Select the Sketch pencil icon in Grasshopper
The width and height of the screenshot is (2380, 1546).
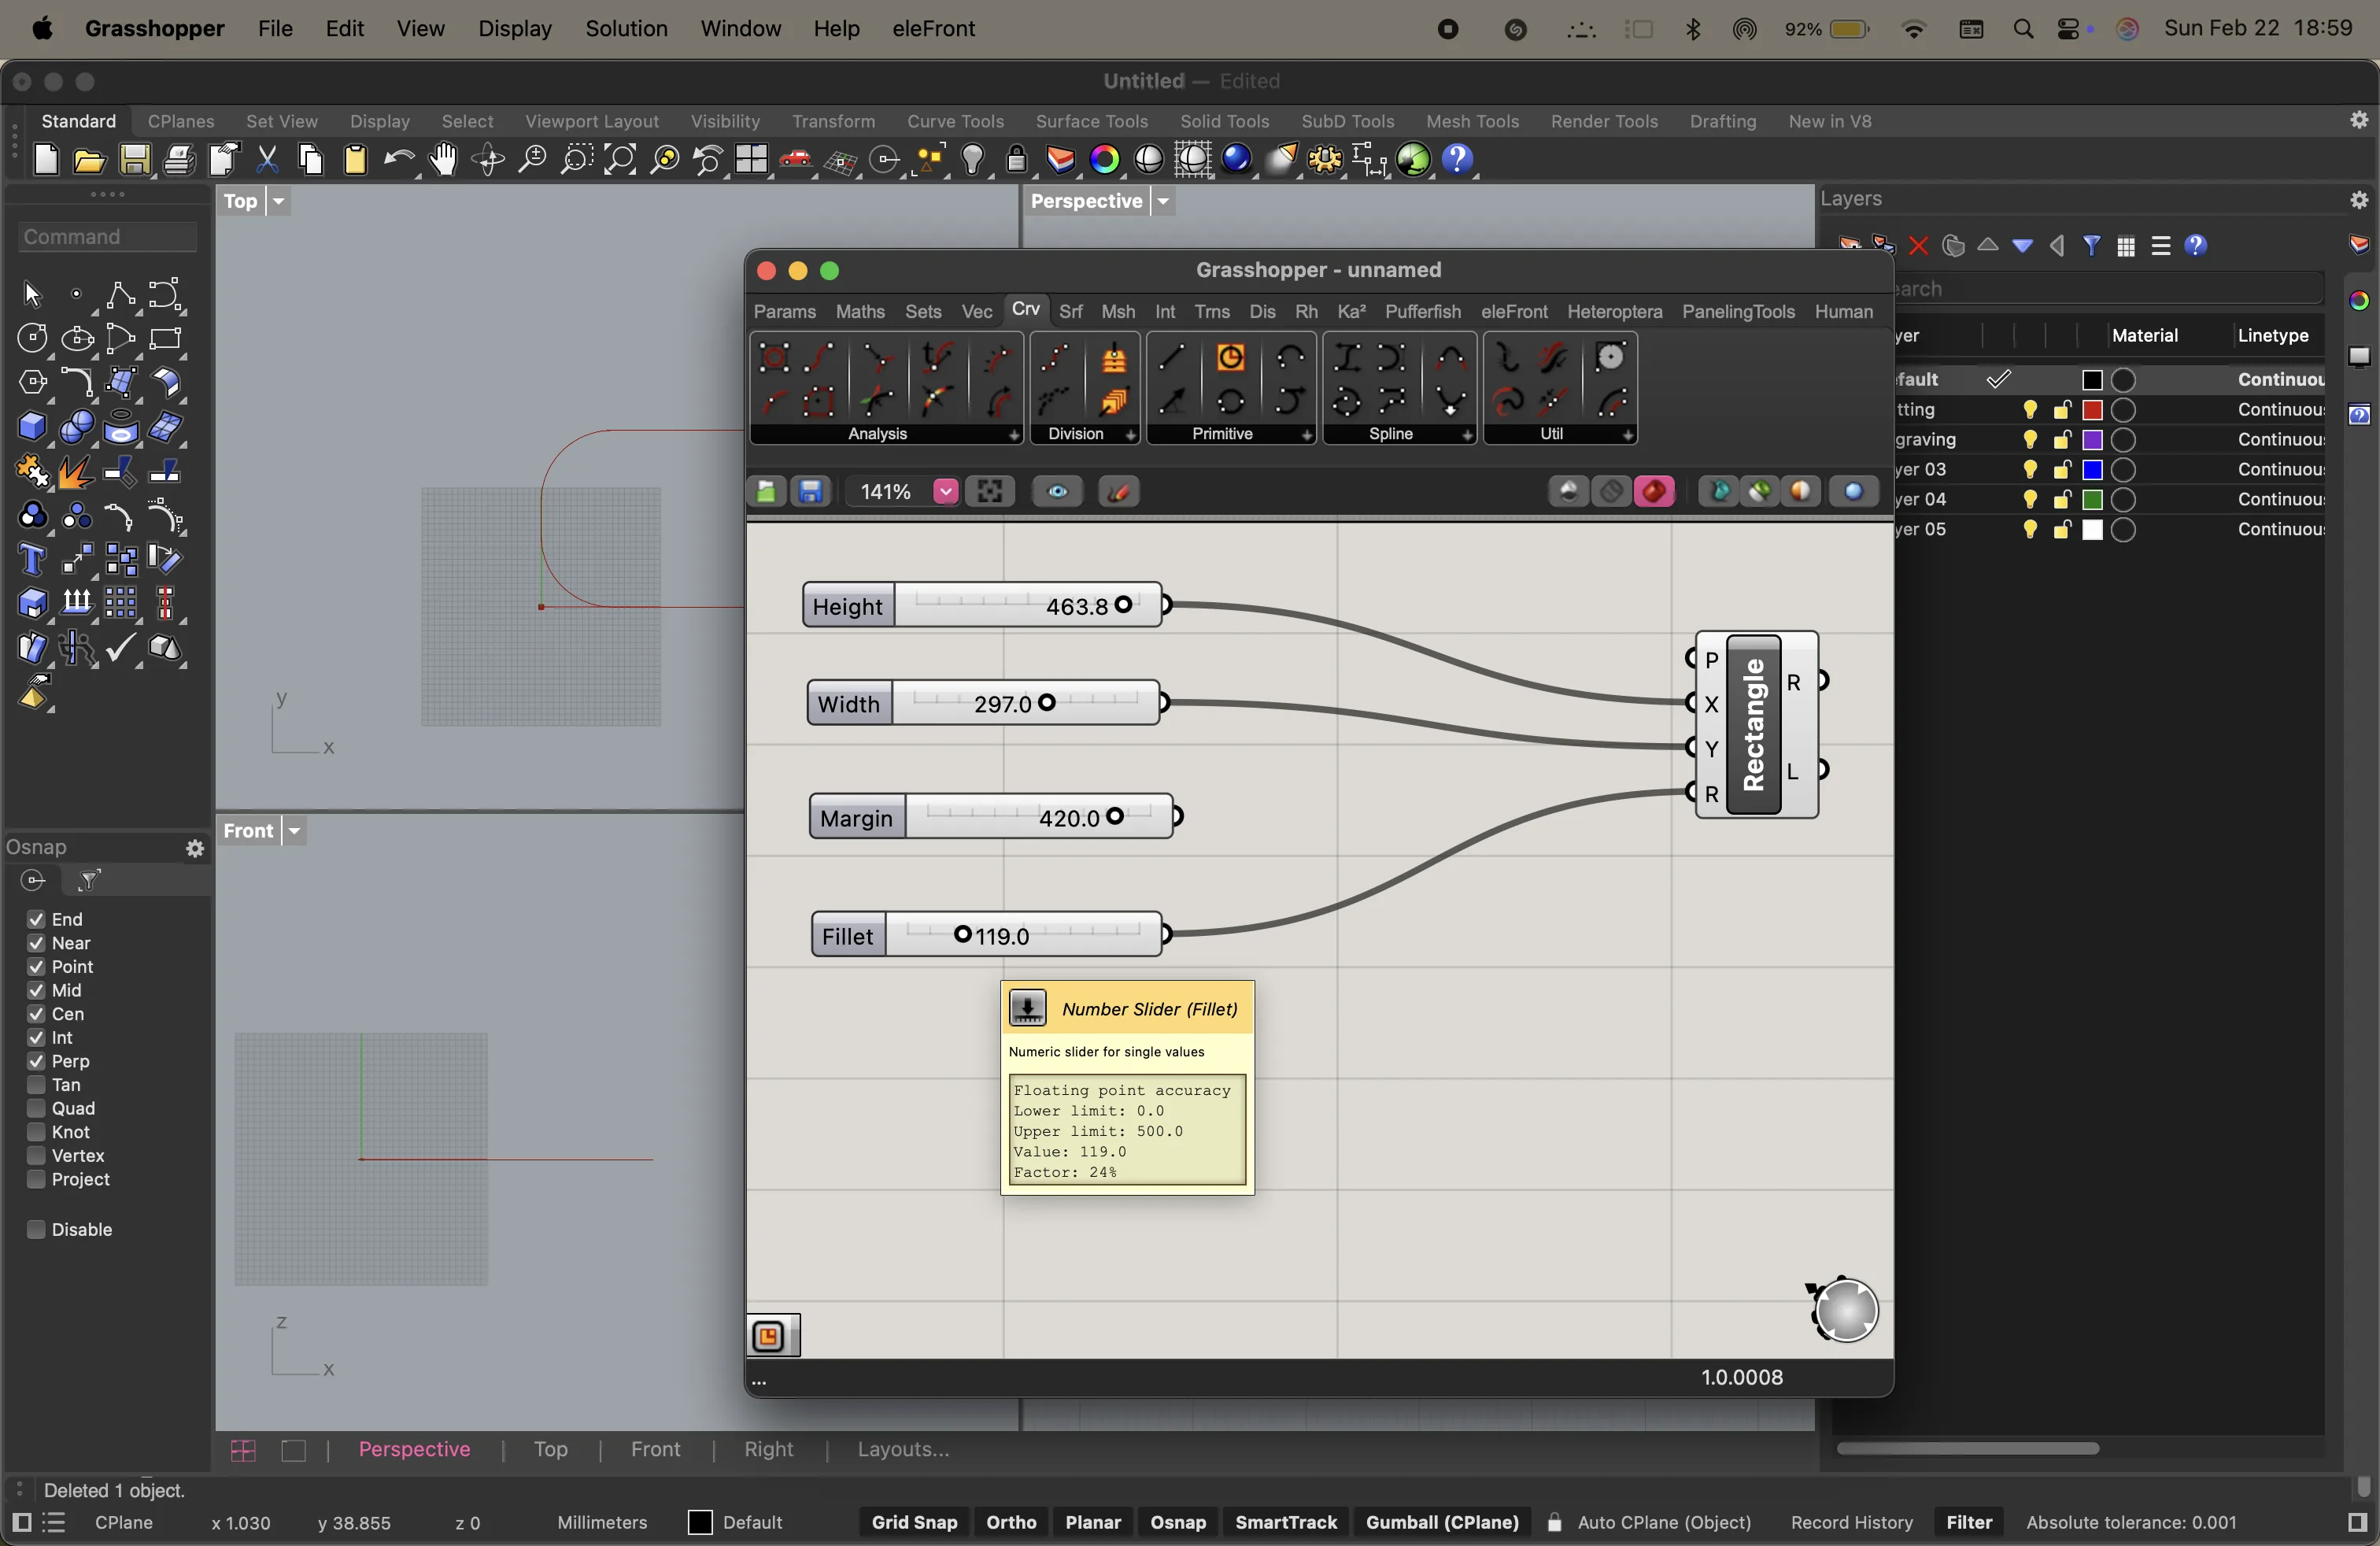click(x=1119, y=491)
